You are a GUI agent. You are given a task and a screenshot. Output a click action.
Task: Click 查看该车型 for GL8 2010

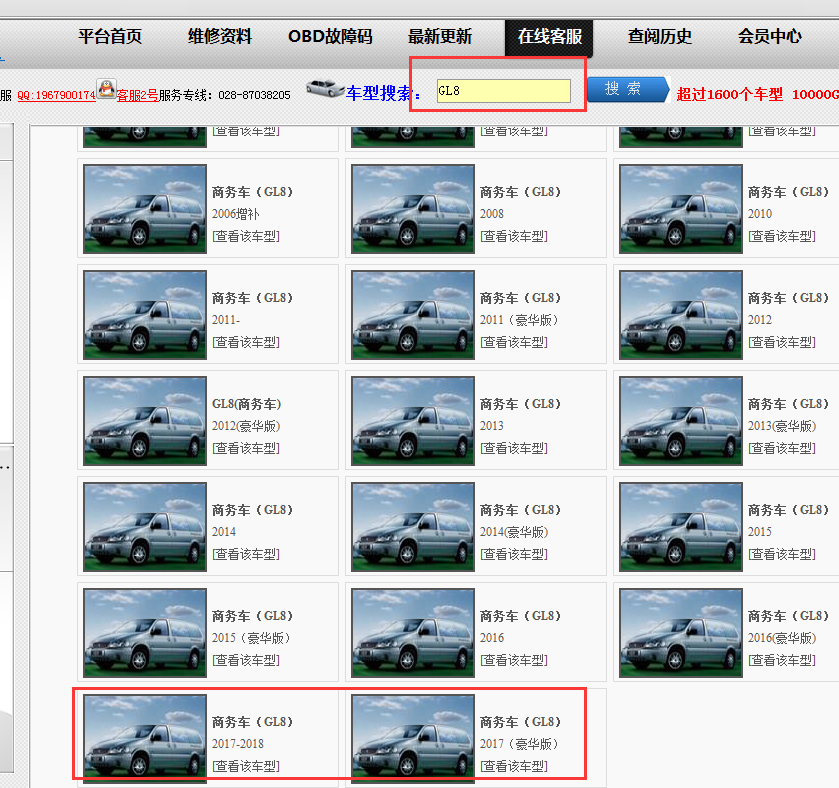(x=782, y=236)
